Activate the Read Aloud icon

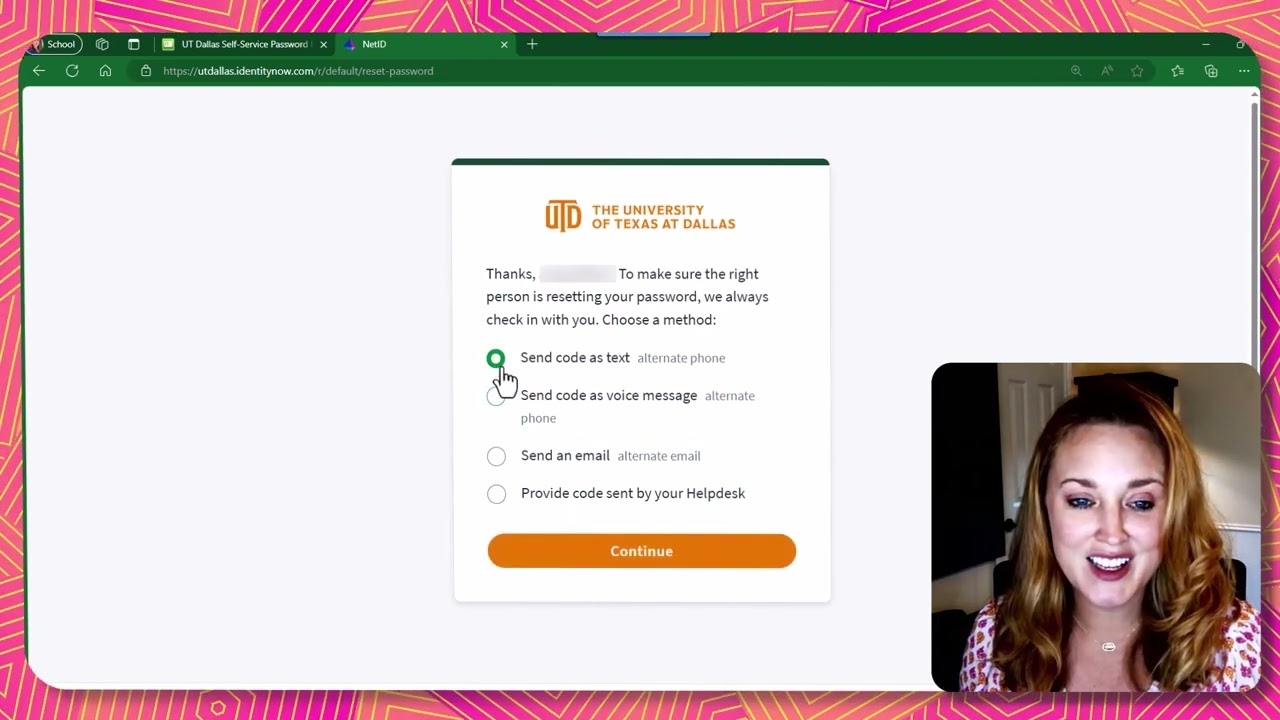point(1107,71)
